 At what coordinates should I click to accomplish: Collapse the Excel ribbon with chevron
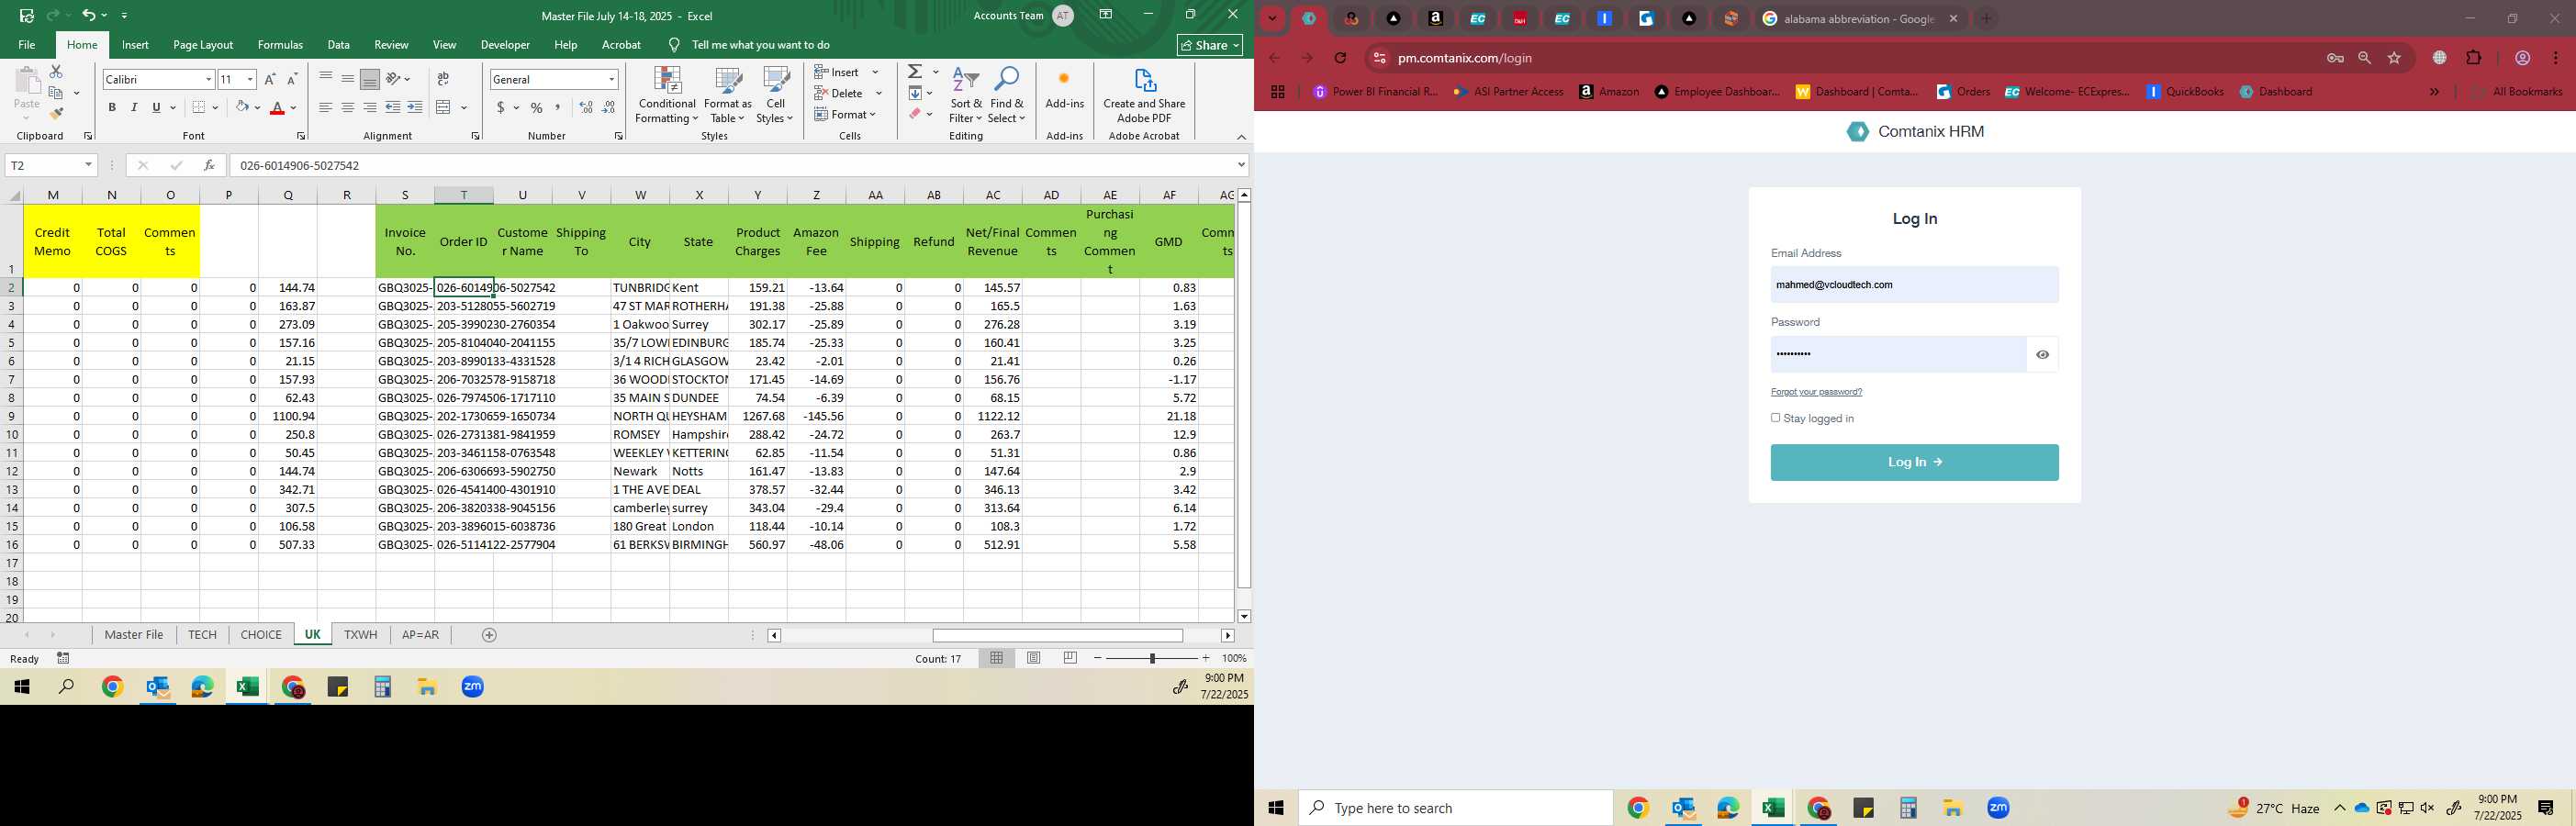coord(1241,137)
